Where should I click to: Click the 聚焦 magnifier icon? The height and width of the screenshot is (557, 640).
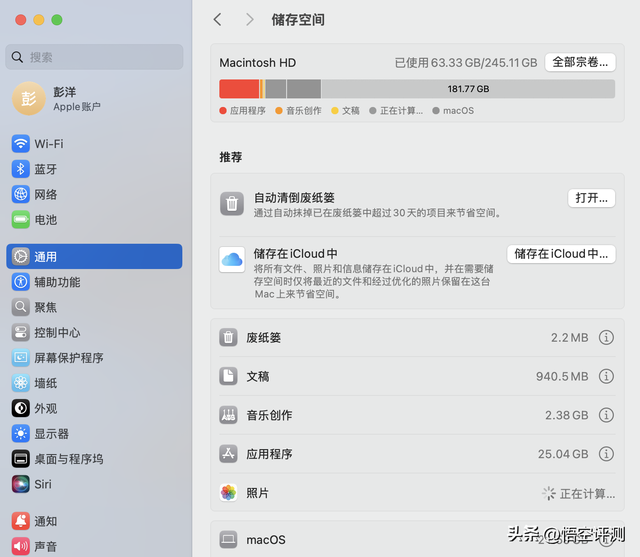[20, 307]
